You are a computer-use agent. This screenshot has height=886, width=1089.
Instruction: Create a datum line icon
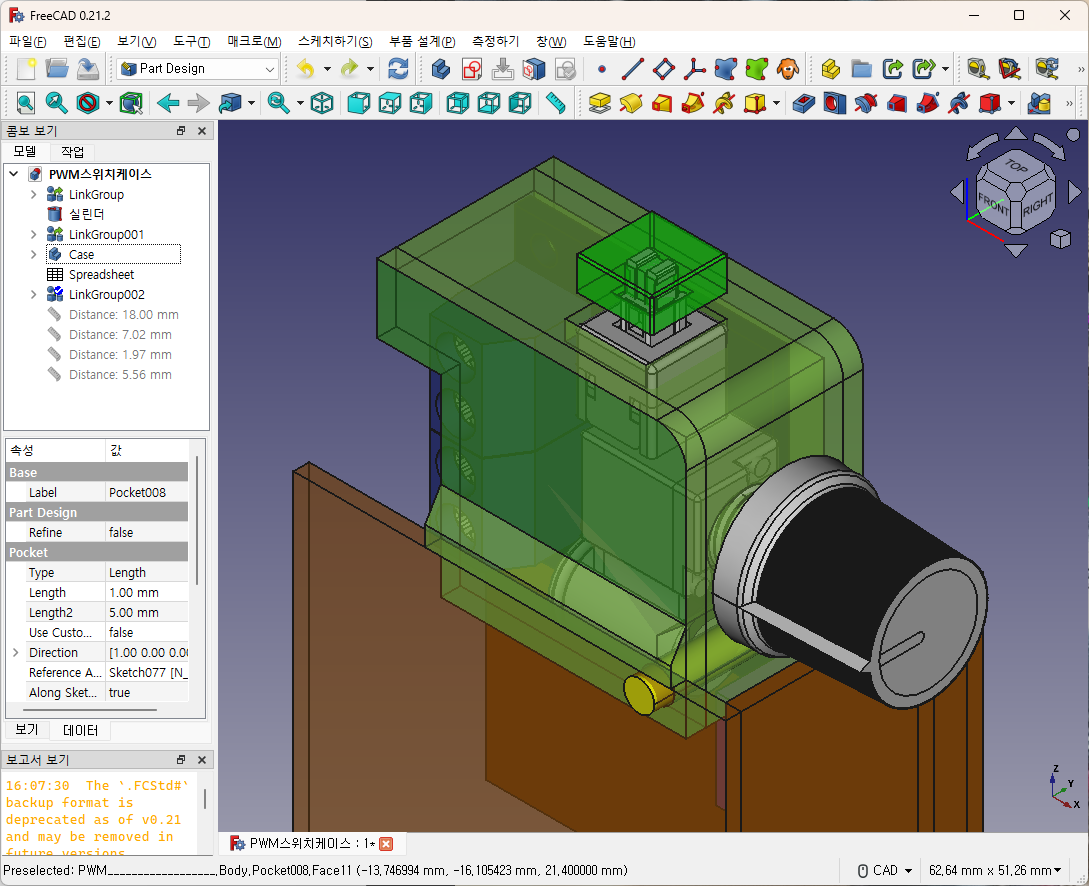pyautogui.click(x=632, y=69)
